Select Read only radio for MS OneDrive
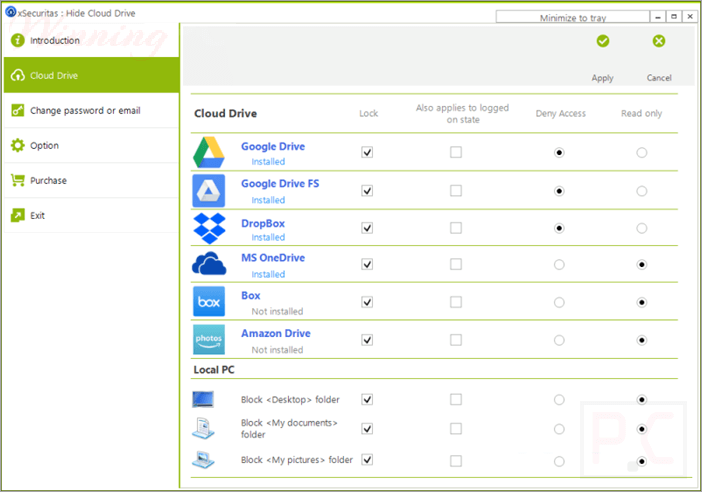This screenshot has width=702, height=492. click(x=642, y=265)
